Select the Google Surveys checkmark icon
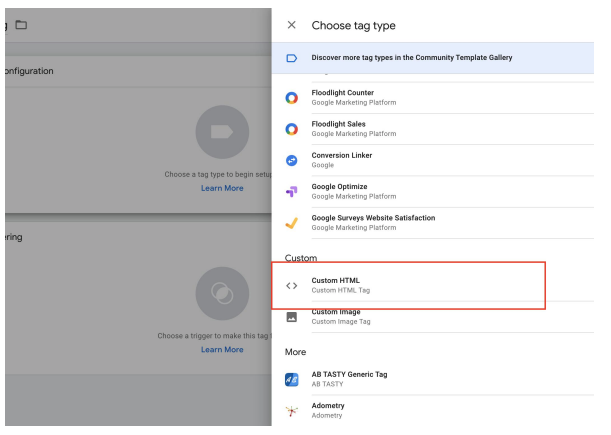 tap(291, 223)
